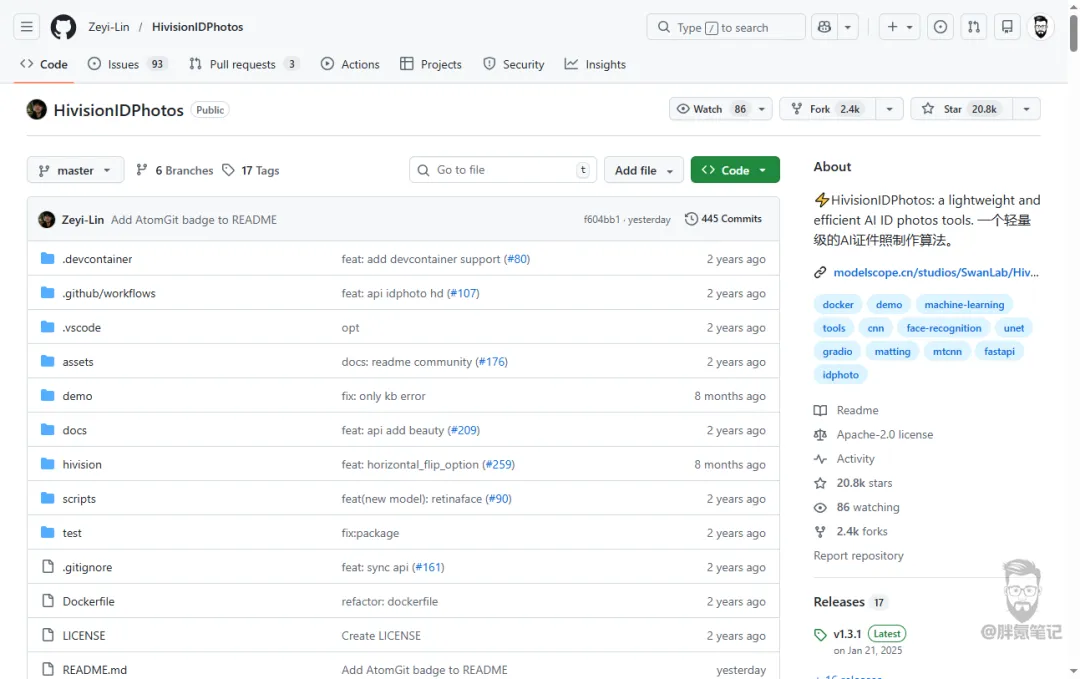Open Copilot chat icon in header

824,27
